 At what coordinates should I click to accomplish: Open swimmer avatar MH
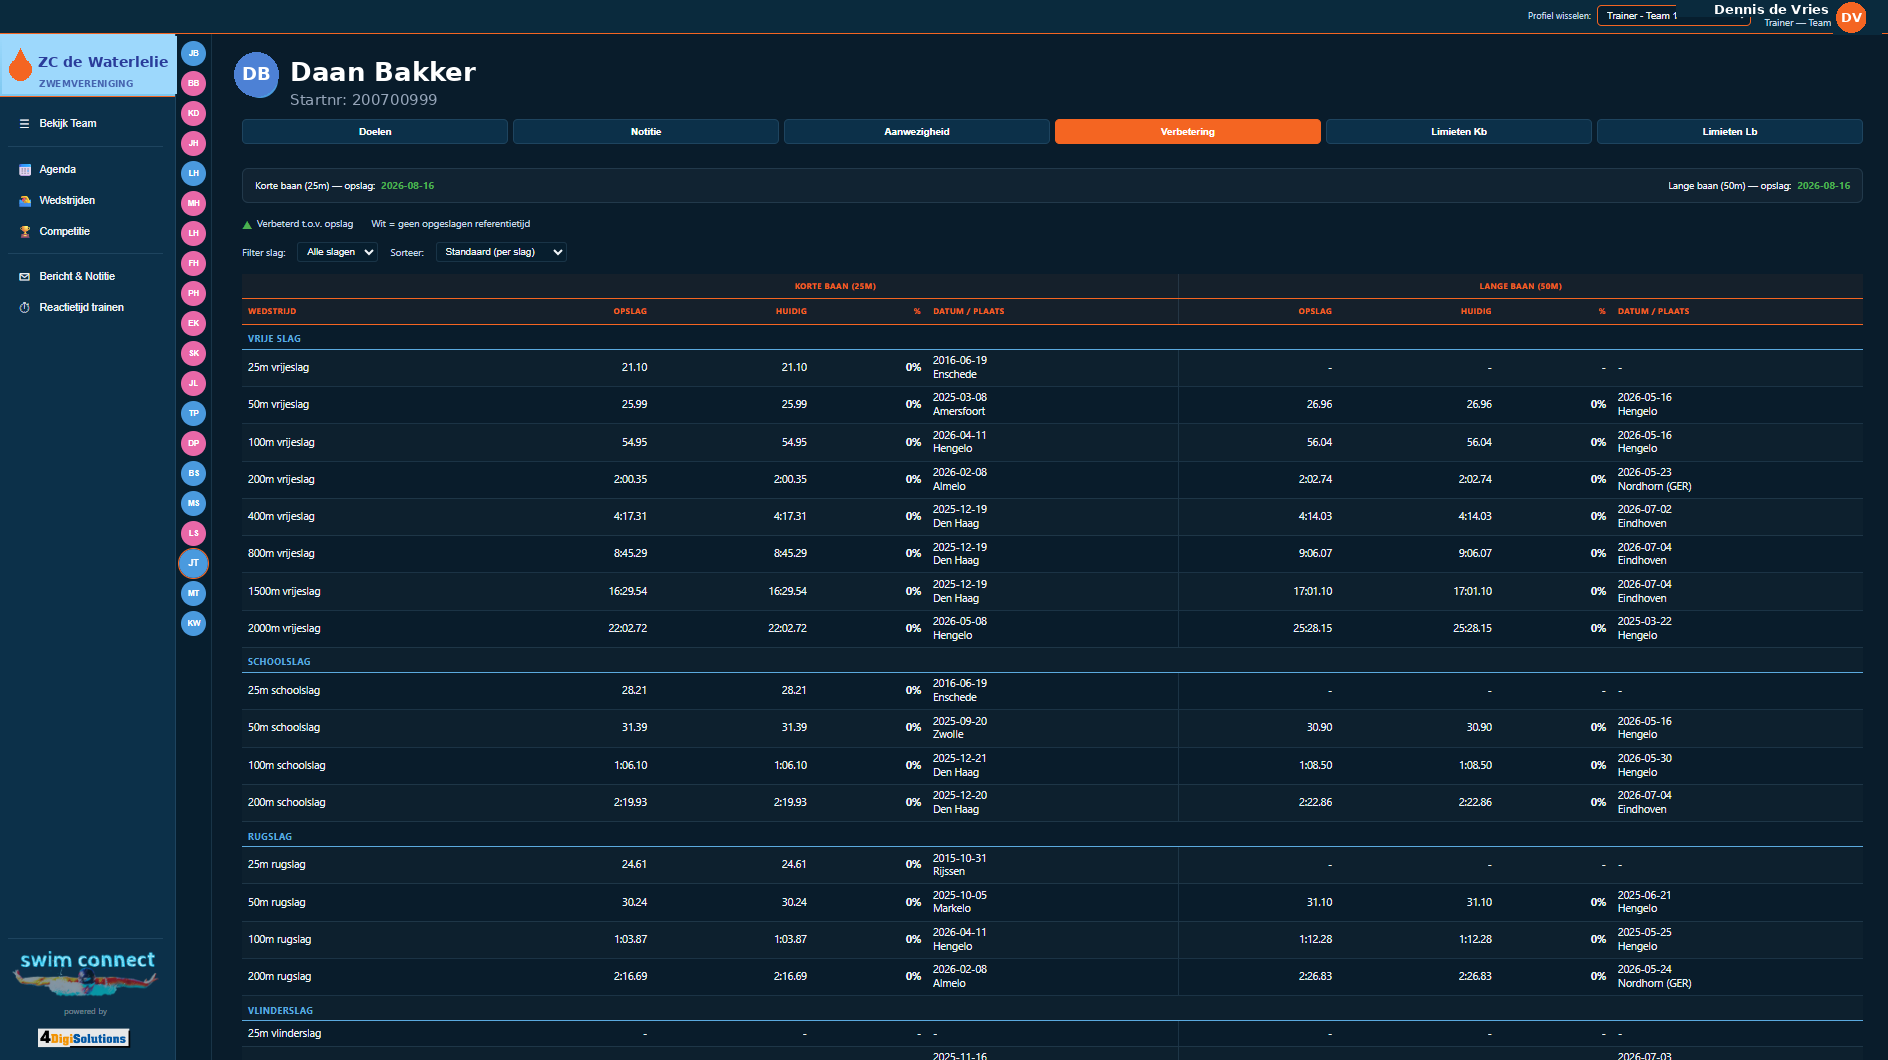[194, 203]
